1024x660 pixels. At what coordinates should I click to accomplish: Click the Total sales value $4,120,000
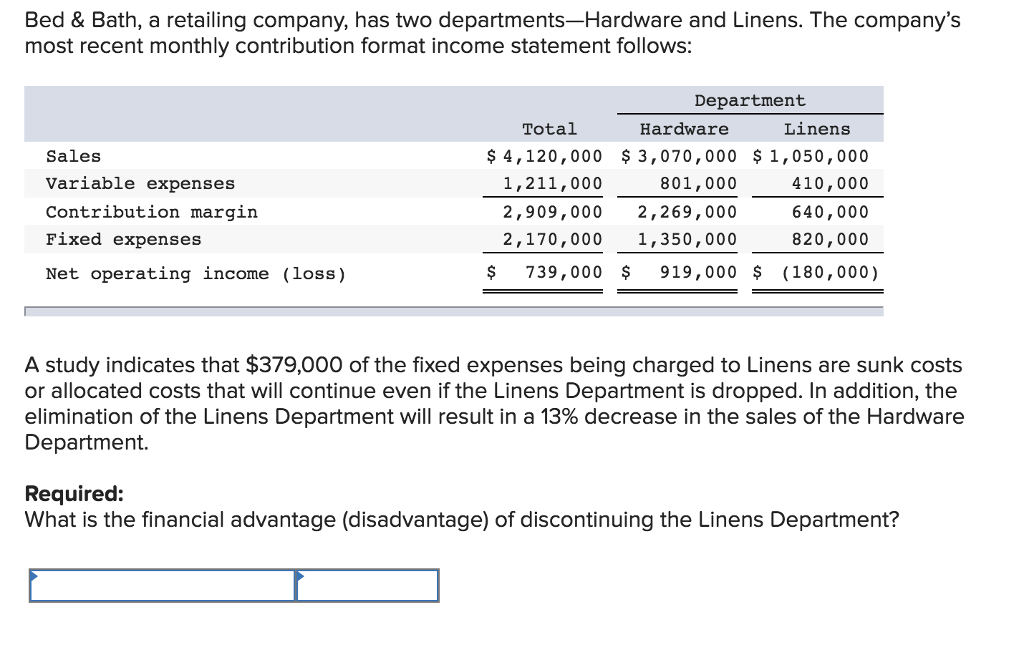point(545,156)
